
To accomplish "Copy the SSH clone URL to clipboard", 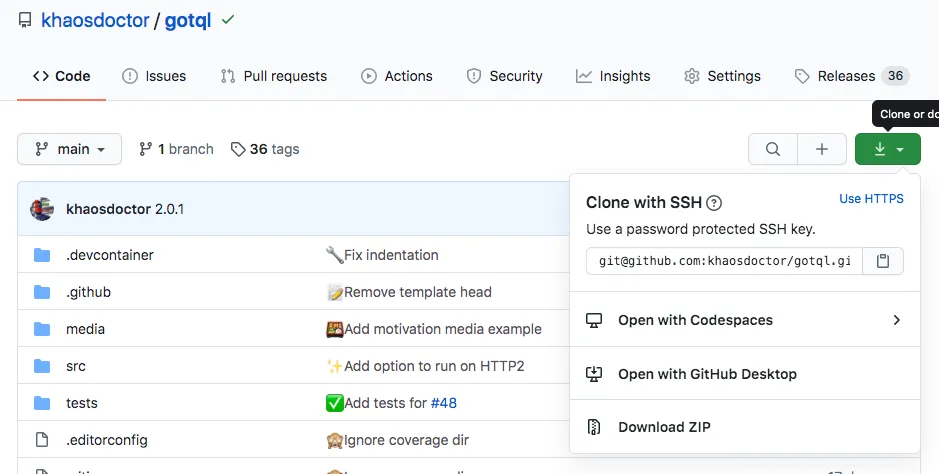I will click(x=883, y=261).
